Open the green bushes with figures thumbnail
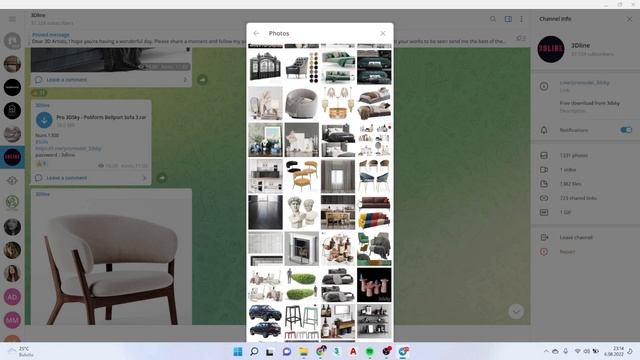 pyautogui.click(x=302, y=285)
